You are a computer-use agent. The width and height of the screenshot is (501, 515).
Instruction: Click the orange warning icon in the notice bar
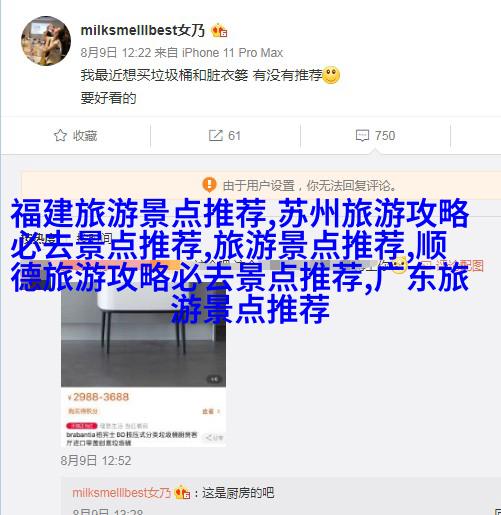tap(209, 184)
